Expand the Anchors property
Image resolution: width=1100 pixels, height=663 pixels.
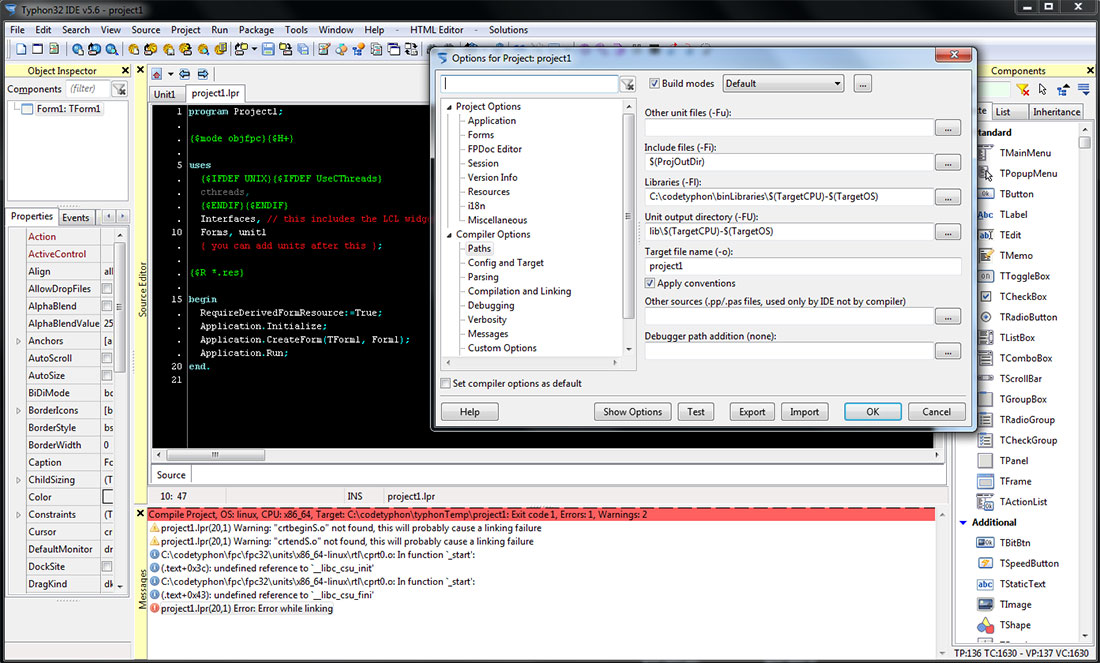coord(18,341)
